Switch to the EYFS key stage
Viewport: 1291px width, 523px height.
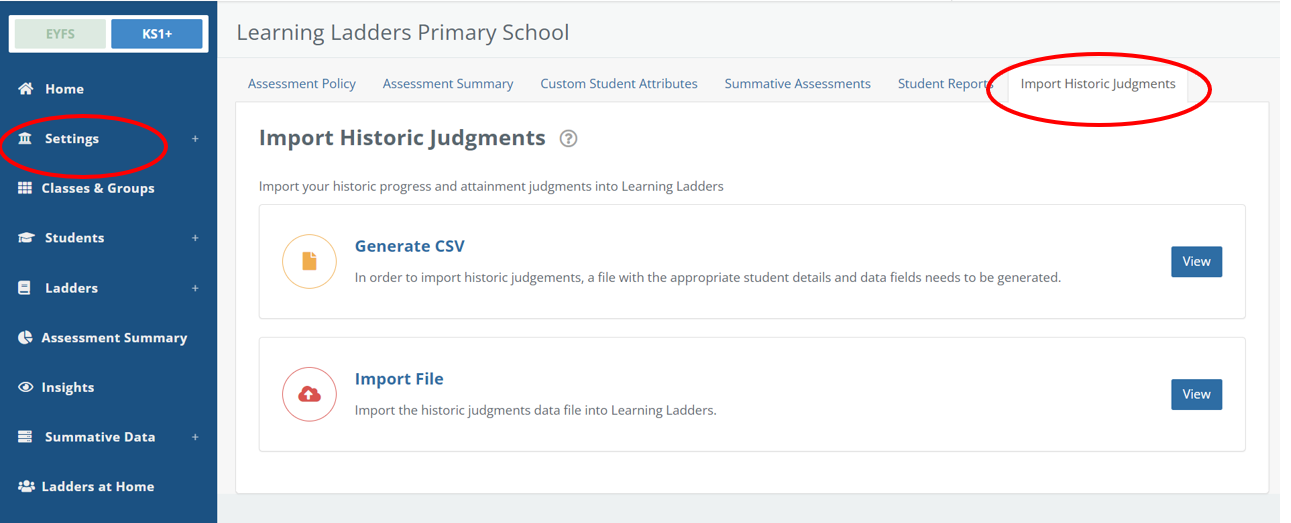60,34
